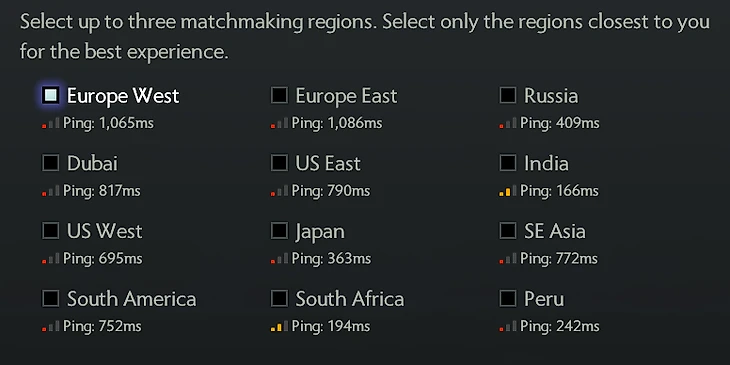Click the US East signal bars icon
The width and height of the screenshot is (730, 365).
(279, 190)
